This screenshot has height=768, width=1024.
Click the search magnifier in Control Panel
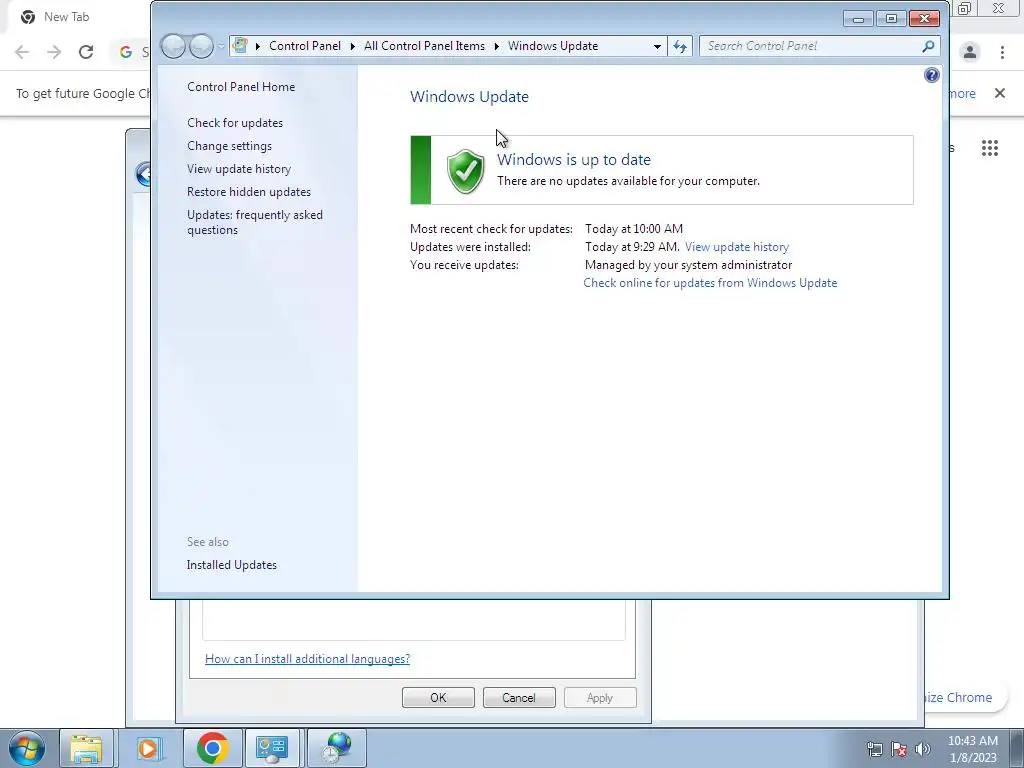tap(928, 46)
